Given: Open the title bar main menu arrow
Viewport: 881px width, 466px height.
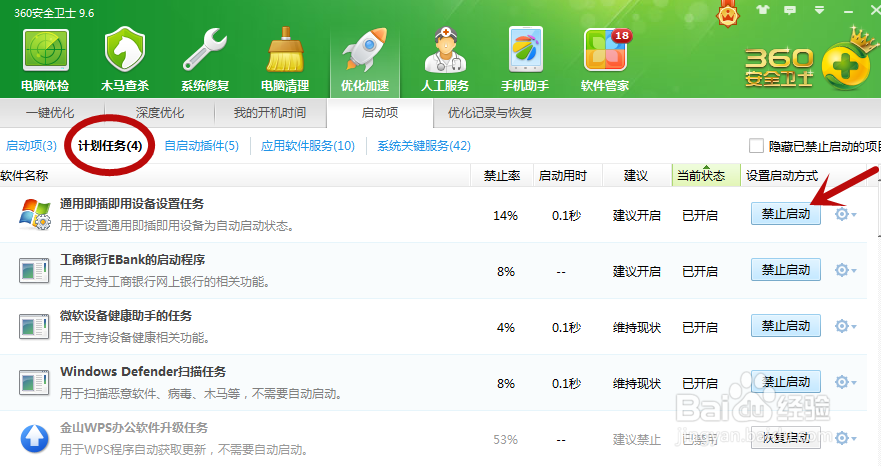Looking at the screenshot, I should pos(819,10).
